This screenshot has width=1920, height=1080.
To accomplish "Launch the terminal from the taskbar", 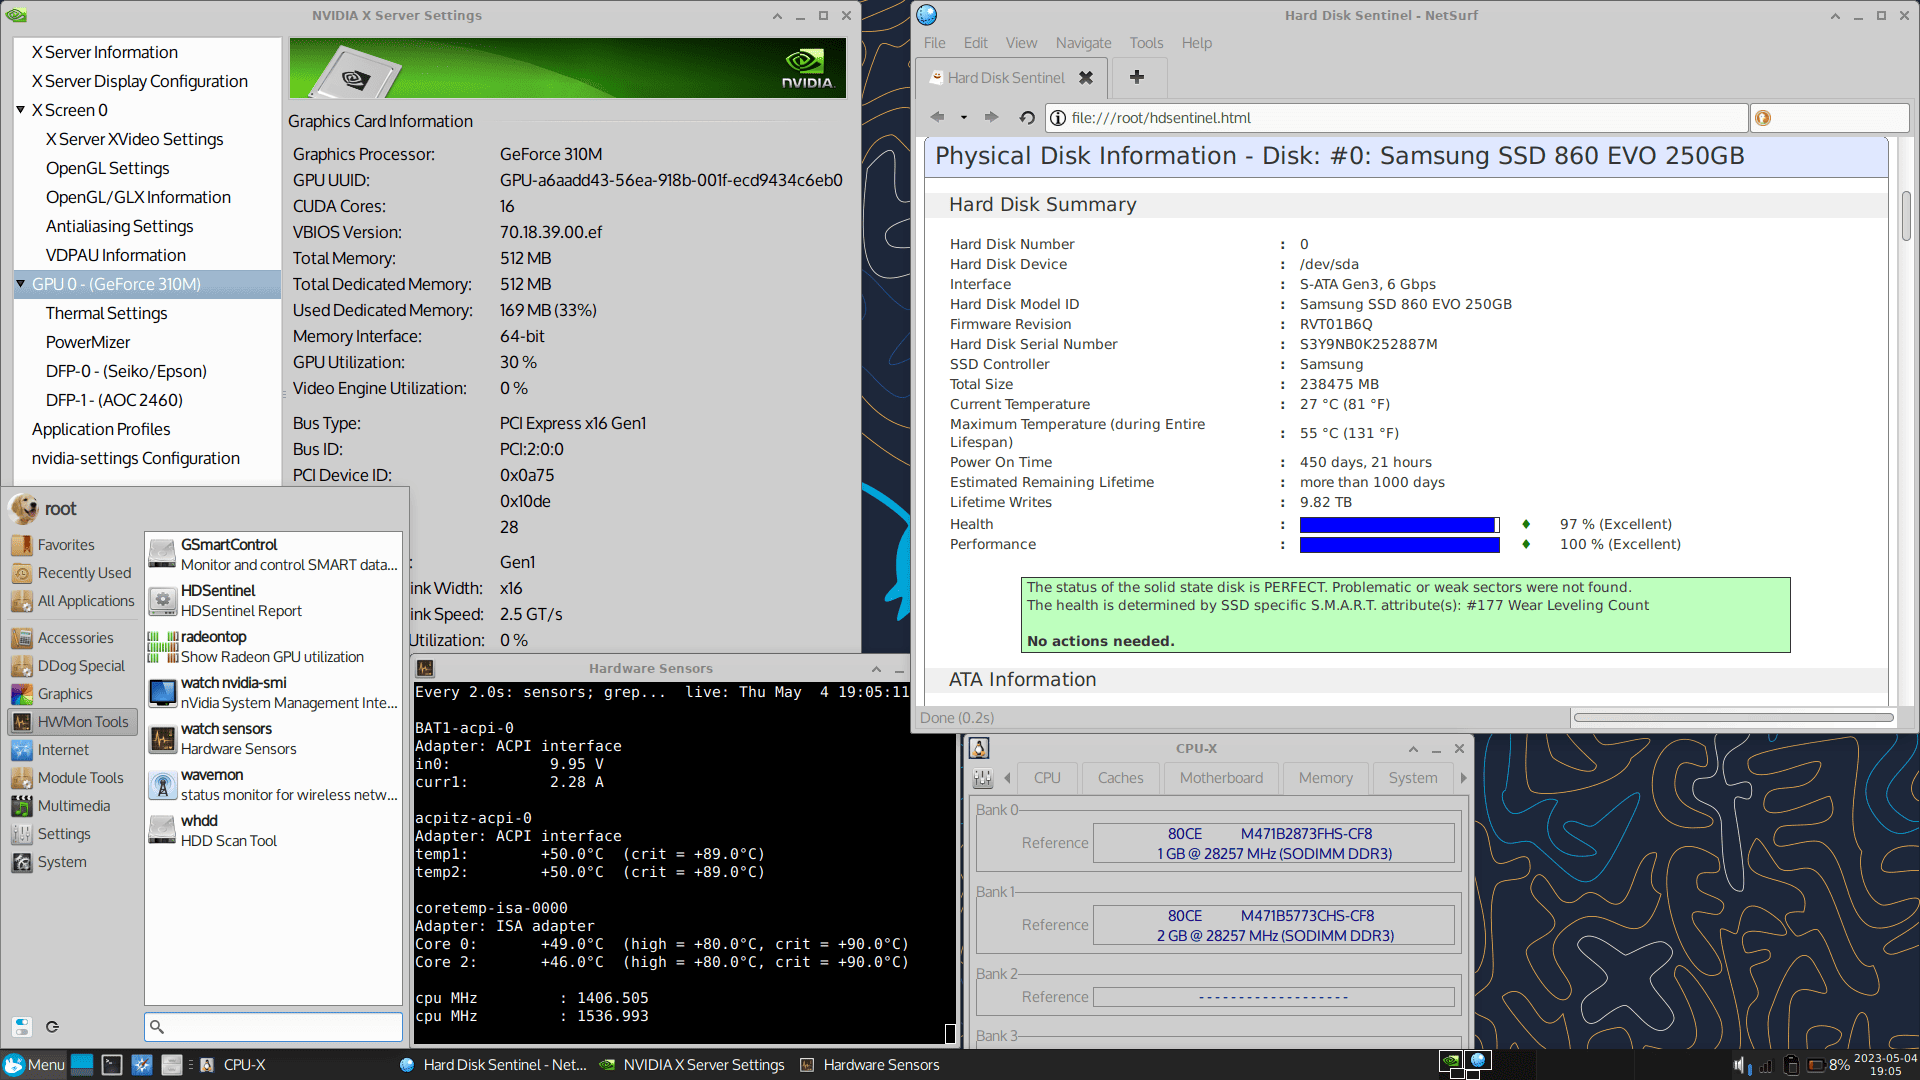I will coord(112,1065).
